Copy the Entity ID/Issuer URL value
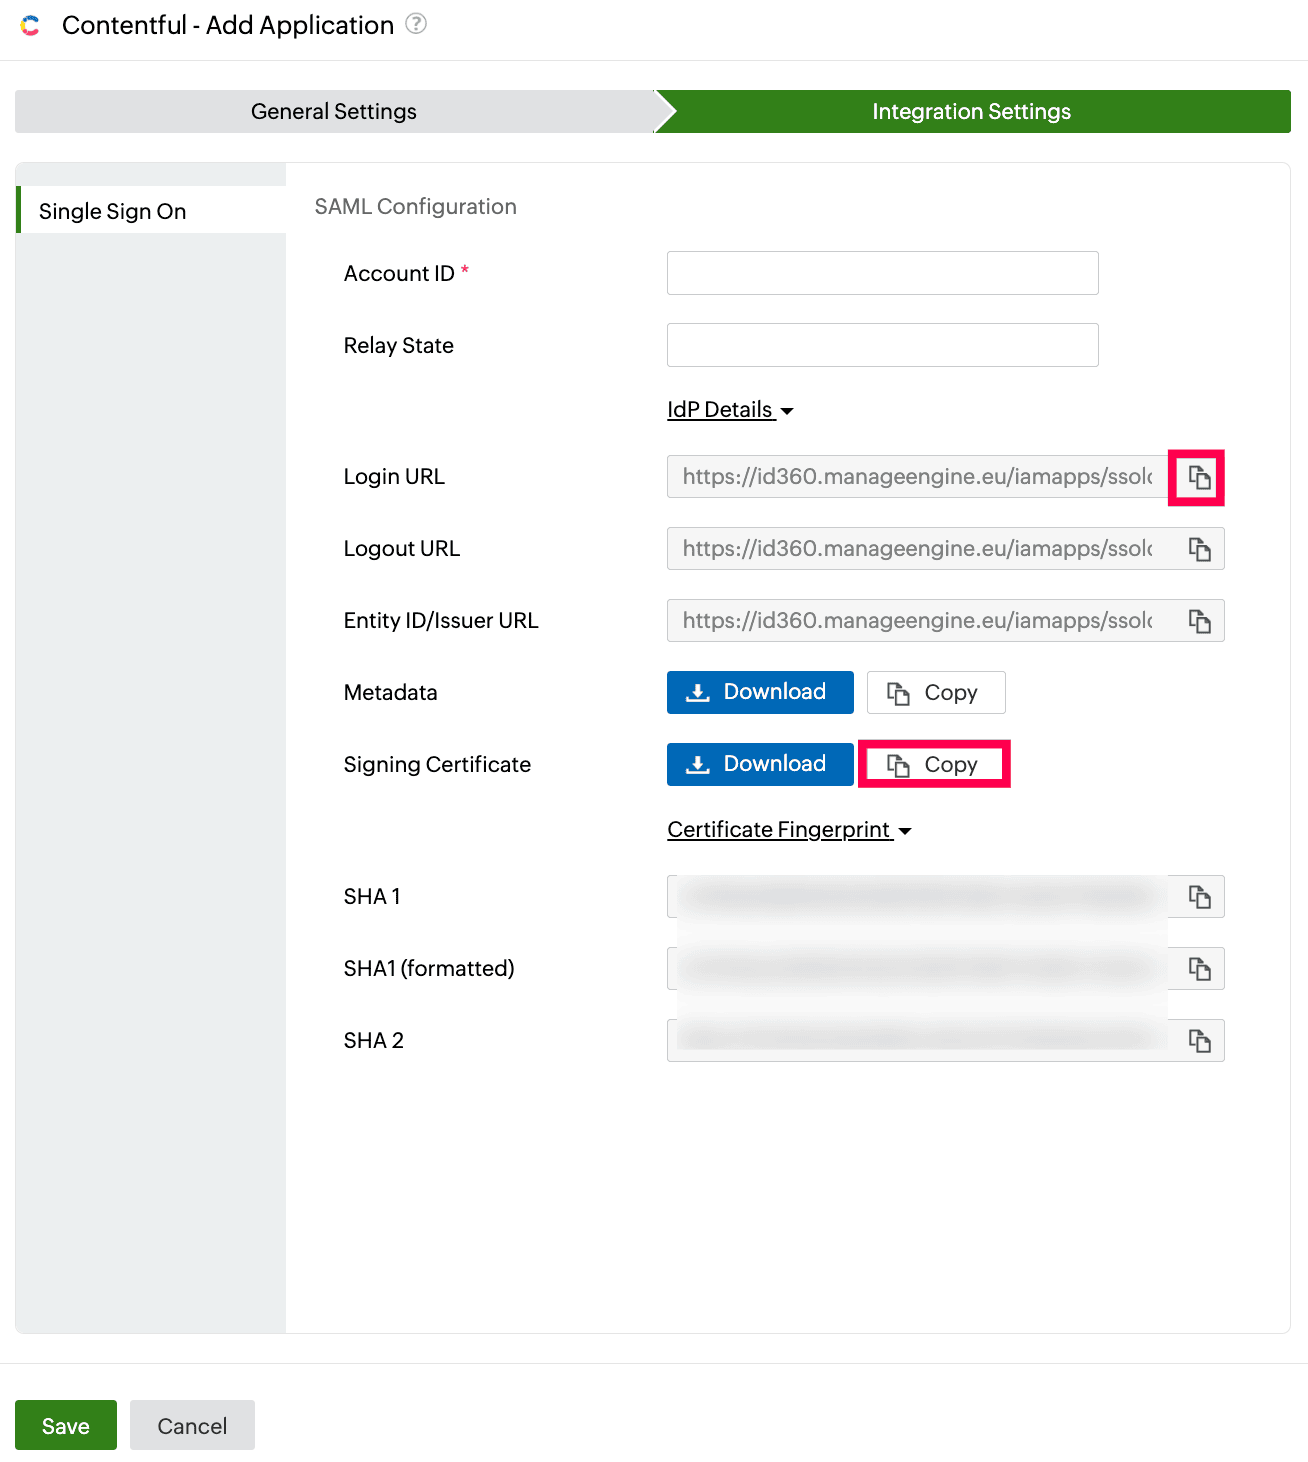This screenshot has width=1308, height=1462. [1199, 621]
